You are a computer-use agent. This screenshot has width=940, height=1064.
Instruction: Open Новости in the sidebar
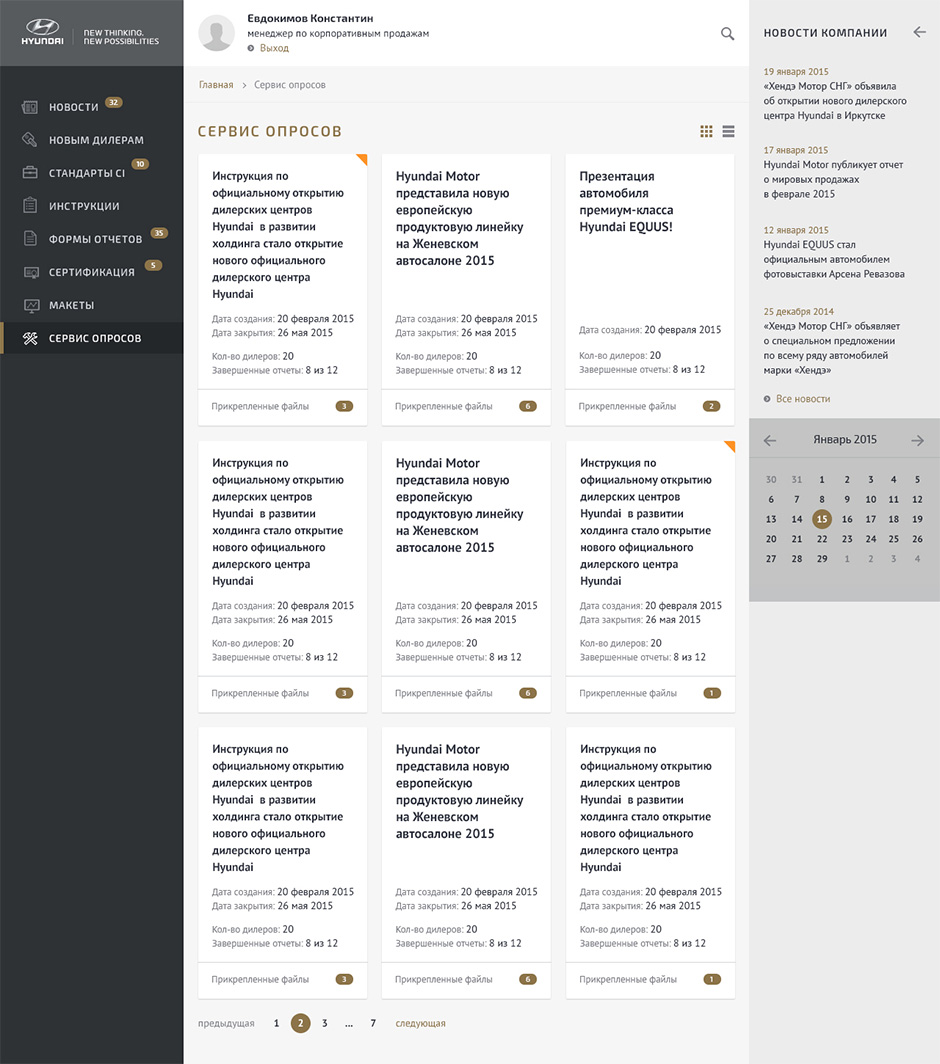(x=74, y=107)
